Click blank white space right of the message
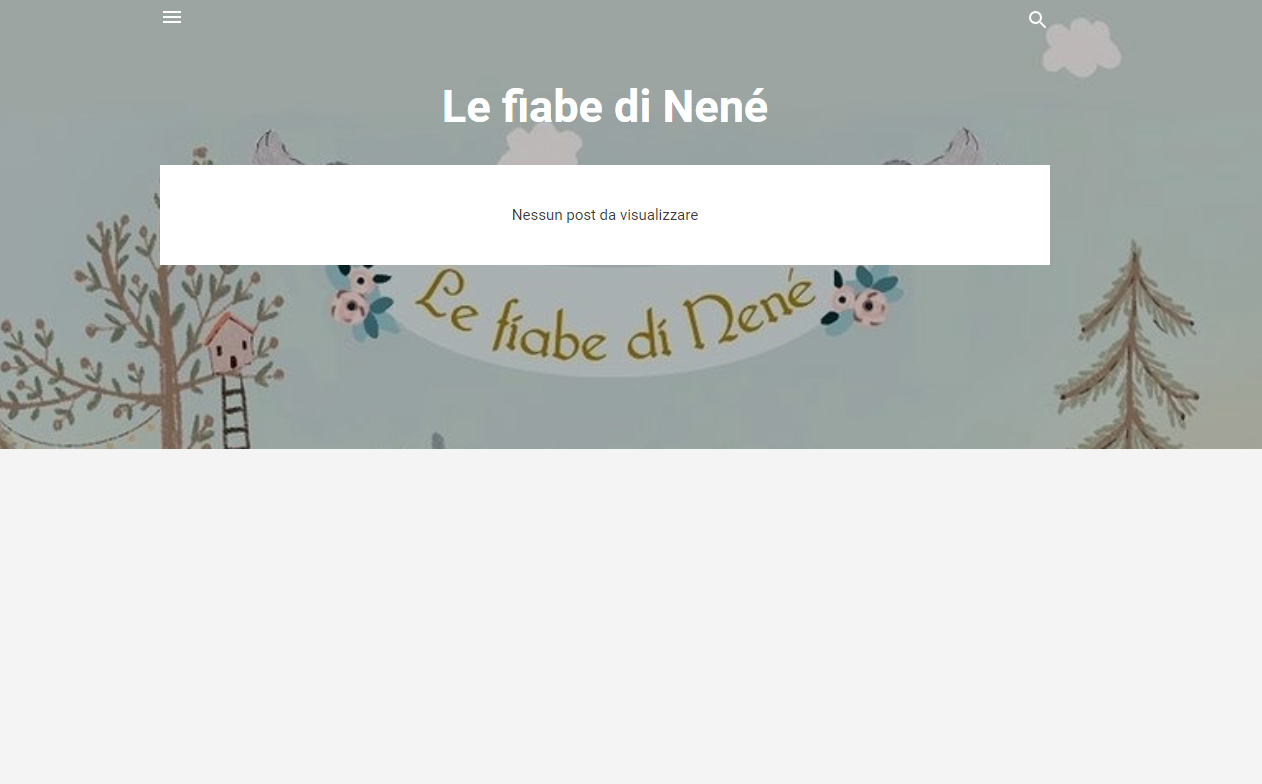The height and width of the screenshot is (784, 1262). pos(875,215)
